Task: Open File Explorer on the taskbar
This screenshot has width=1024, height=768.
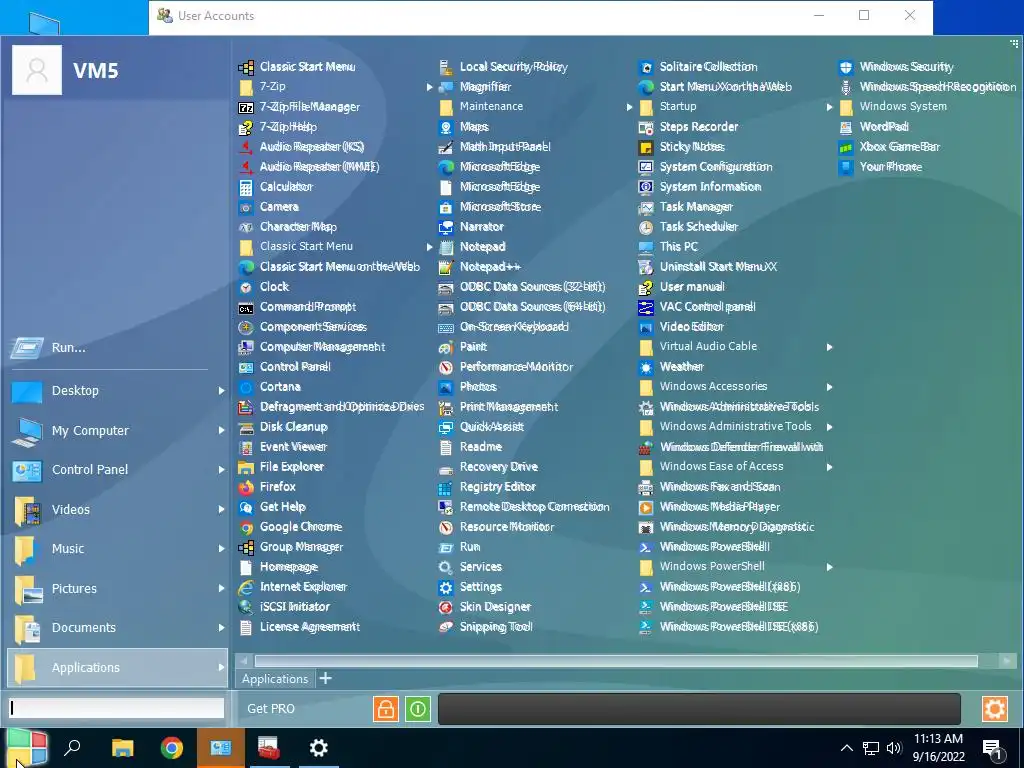Action: coord(122,748)
